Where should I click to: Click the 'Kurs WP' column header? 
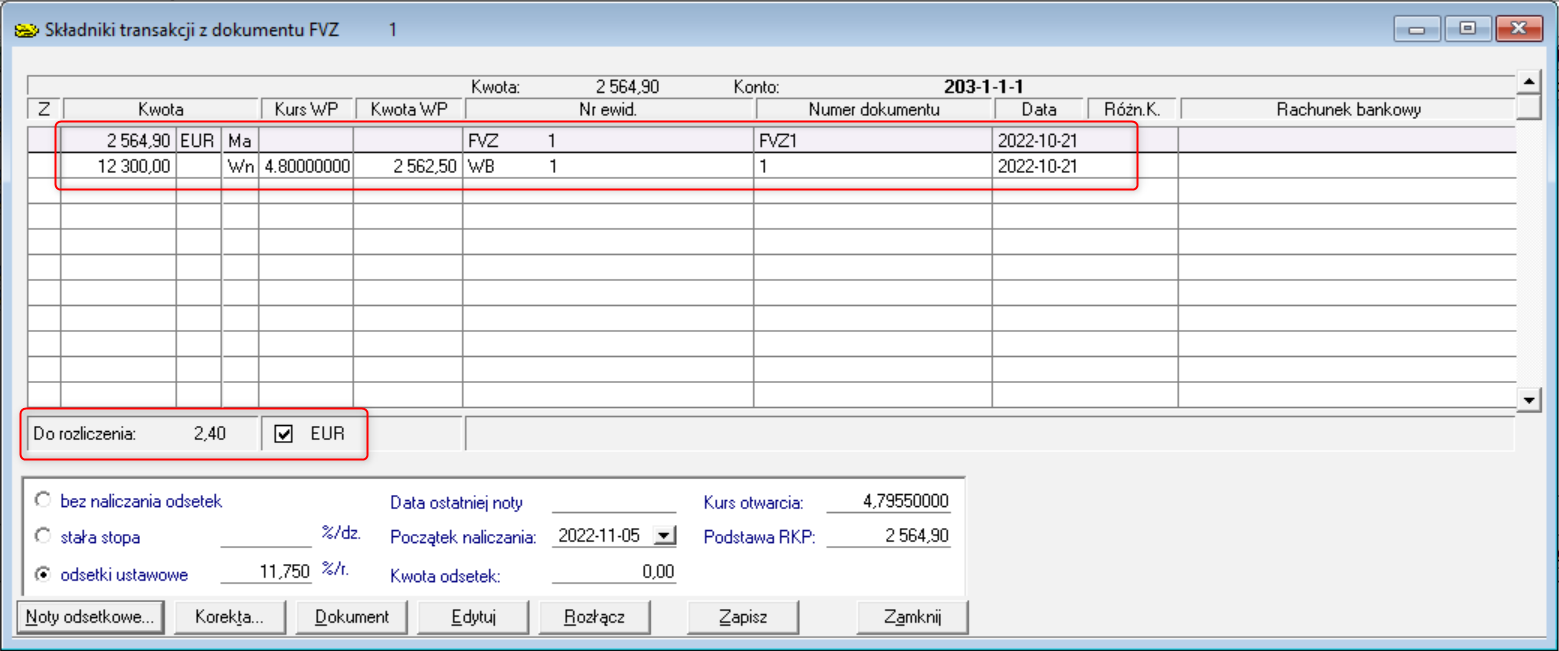pos(307,109)
